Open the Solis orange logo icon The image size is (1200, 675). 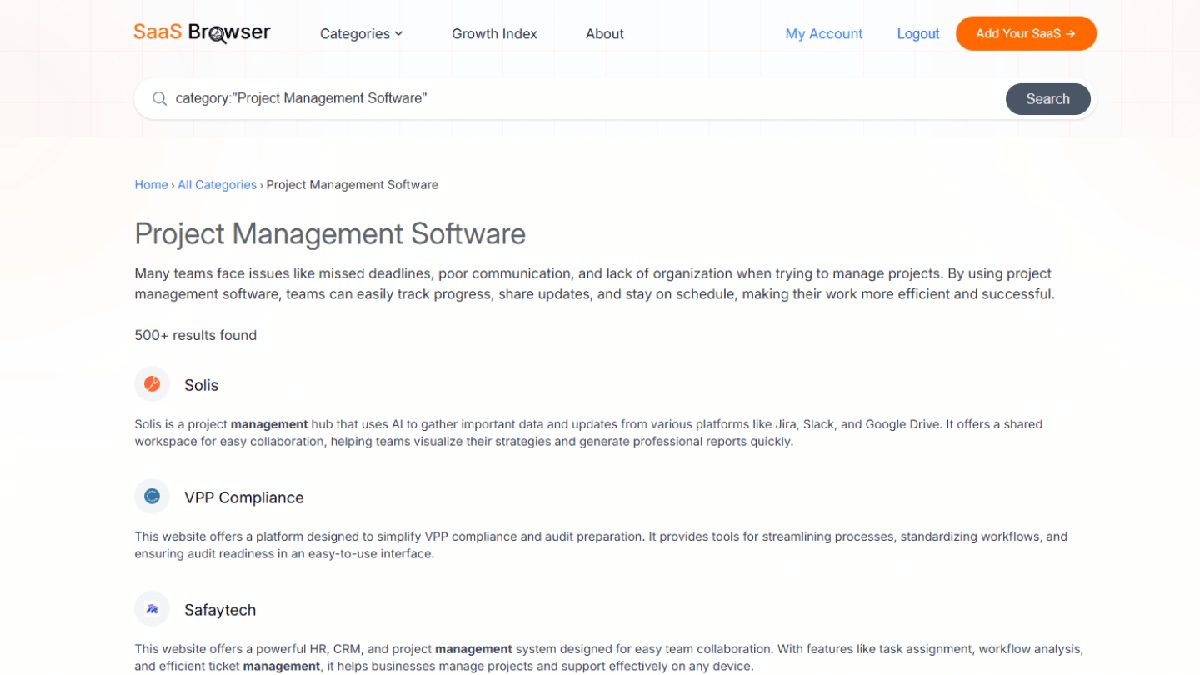(152, 384)
